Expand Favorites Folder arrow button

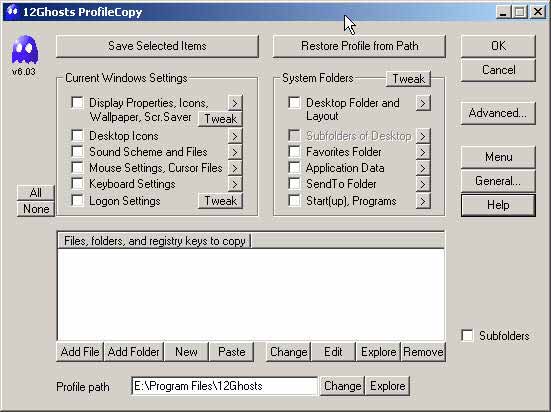point(423,152)
